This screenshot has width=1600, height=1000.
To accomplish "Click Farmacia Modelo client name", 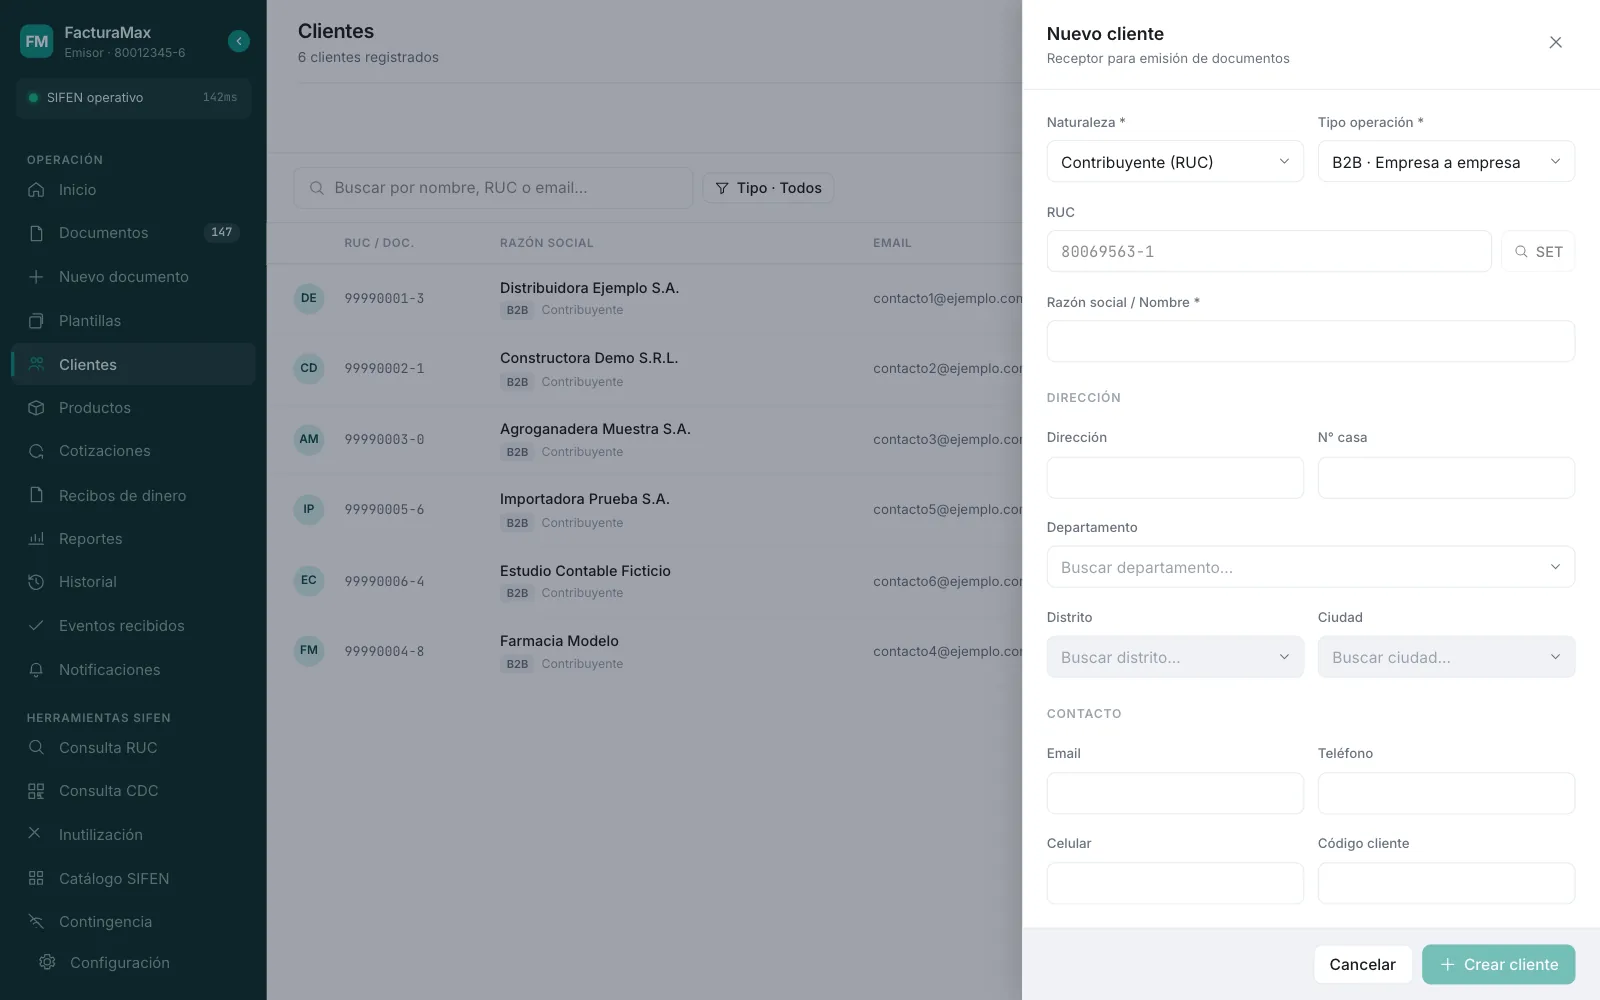I will point(559,641).
